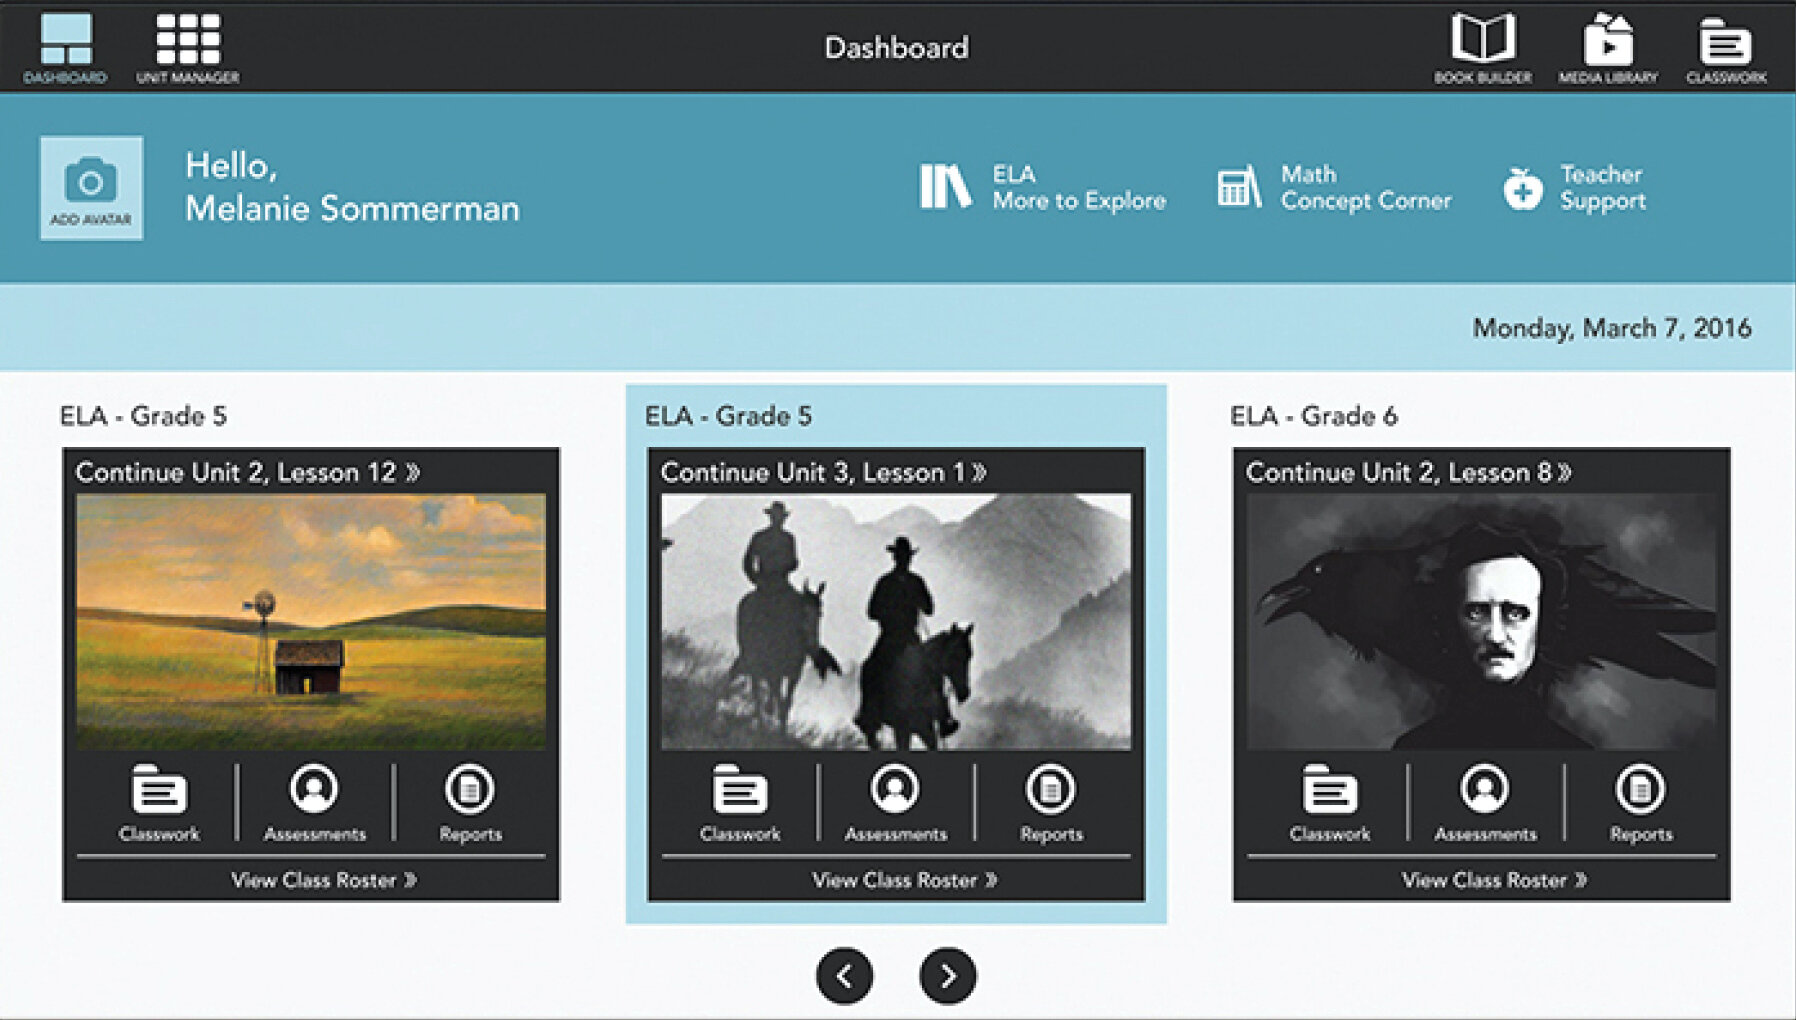Click the prairie barn lesson thumbnail
The image size is (1796, 1020).
(x=311, y=622)
